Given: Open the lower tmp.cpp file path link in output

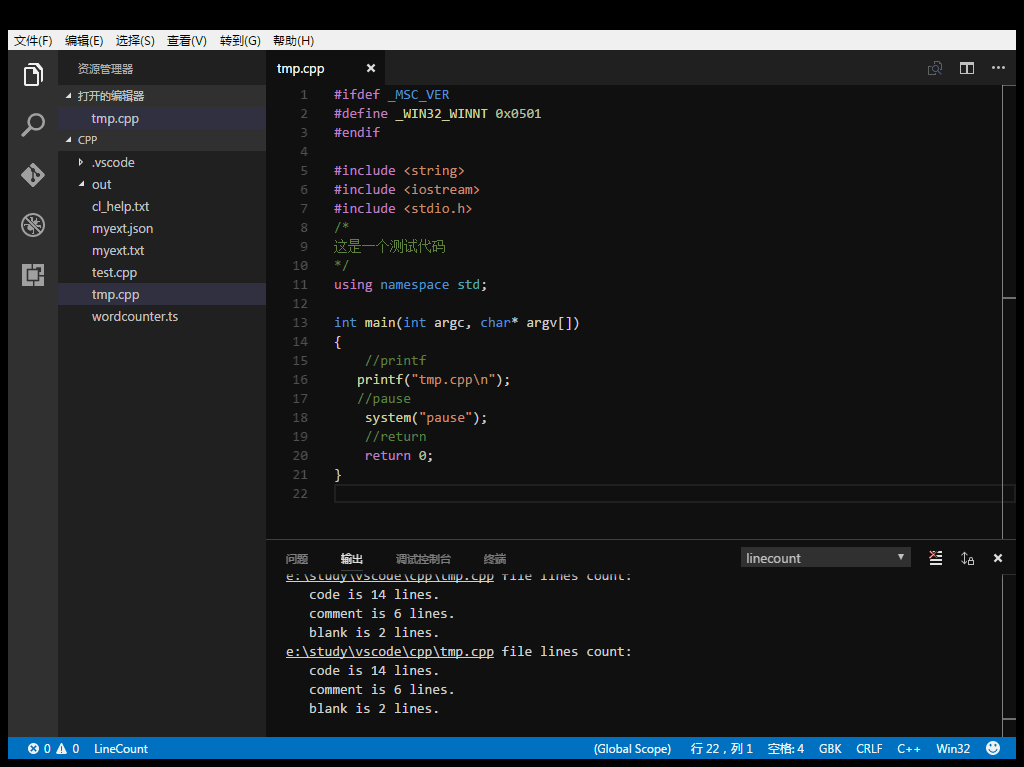Looking at the screenshot, I should tap(390, 651).
